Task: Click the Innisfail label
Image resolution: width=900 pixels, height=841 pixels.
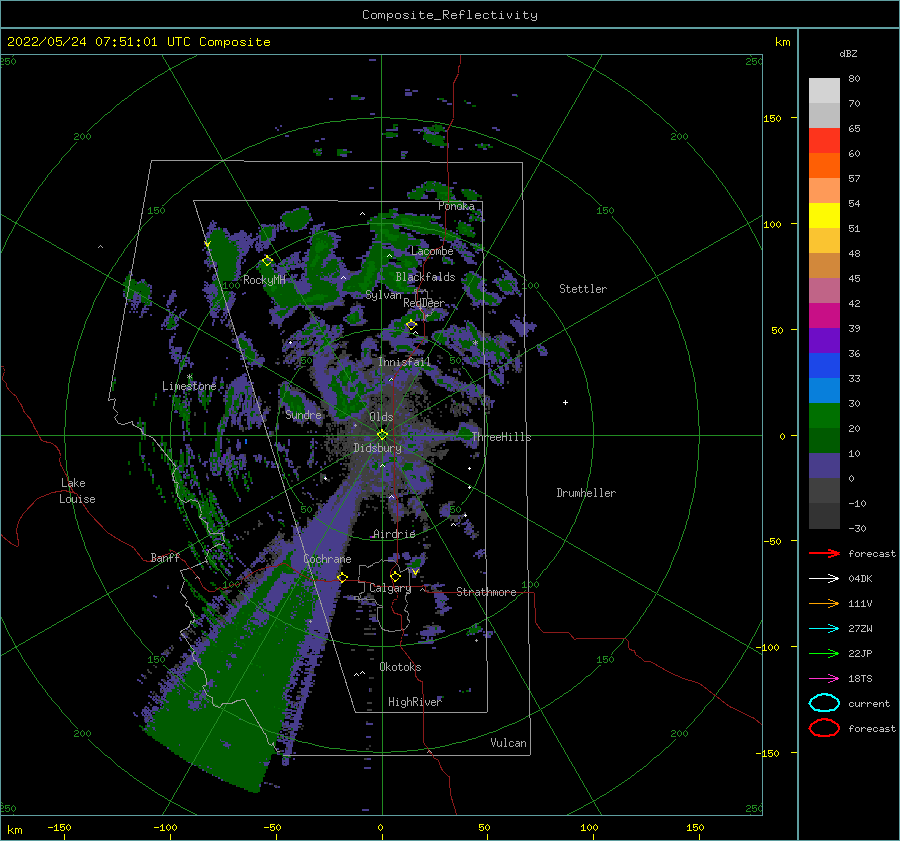Action: coord(404,362)
